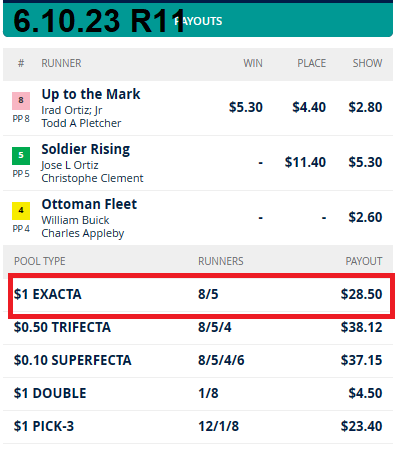Click the yellow number 4 saddlecloth badge
The image size is (398, 461).
pos(21,211)
